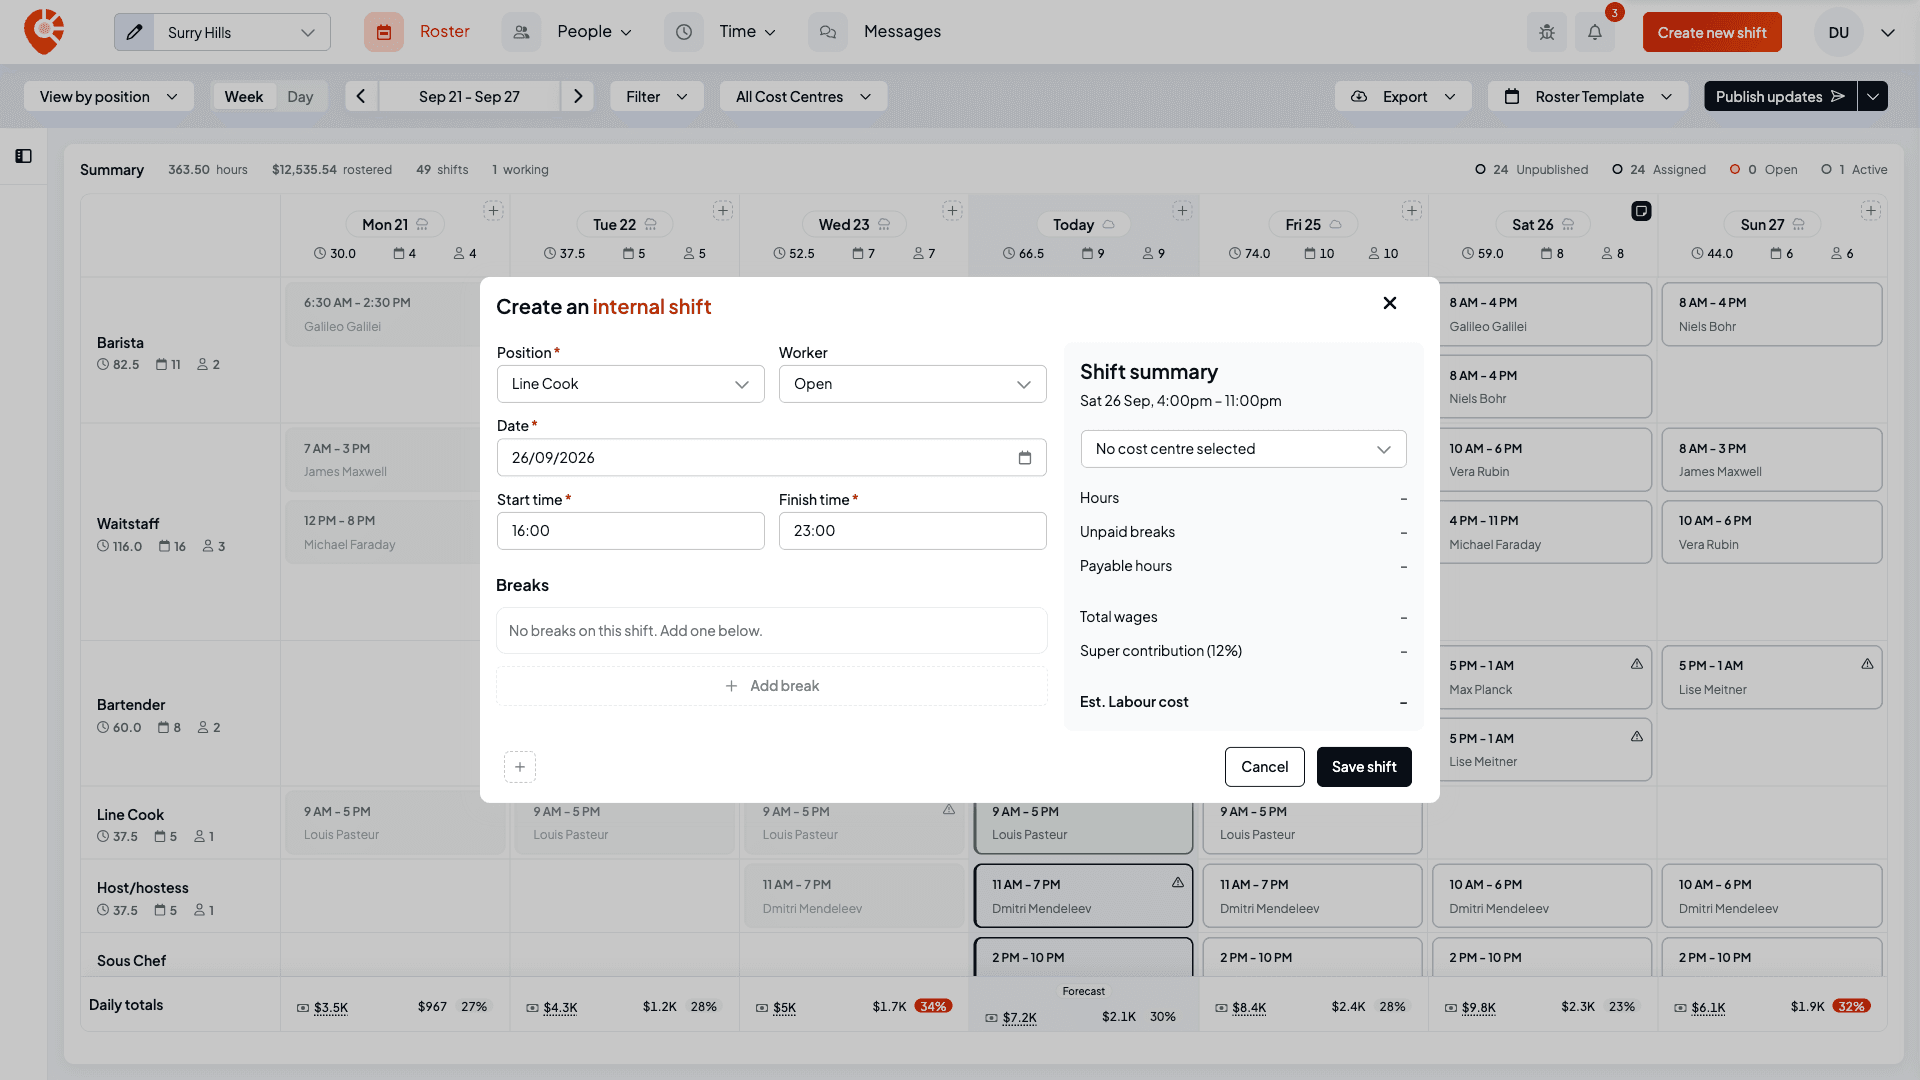Open the Messages tab
This screenshot has height=1080, width=1920.
[876, 32]
